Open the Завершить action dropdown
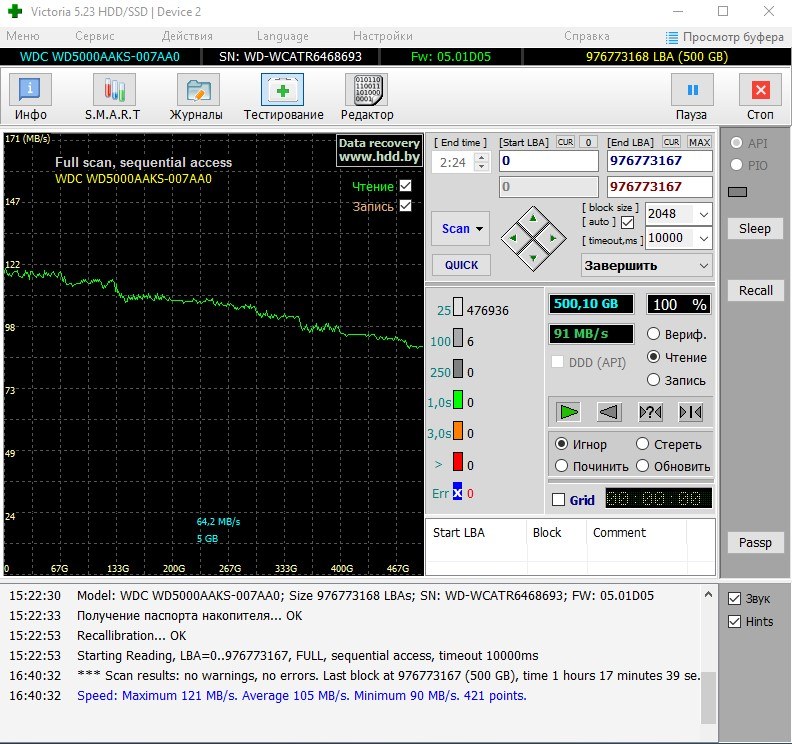792x744 pixels. tap(646, 265)
